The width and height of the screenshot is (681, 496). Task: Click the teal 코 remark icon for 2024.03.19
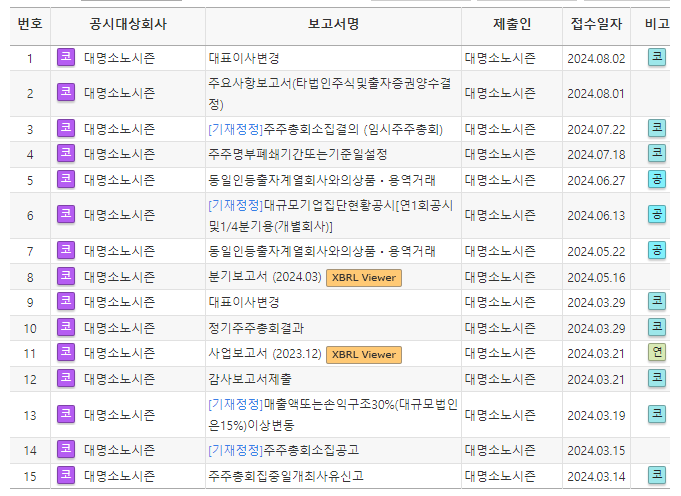[657, 414]
